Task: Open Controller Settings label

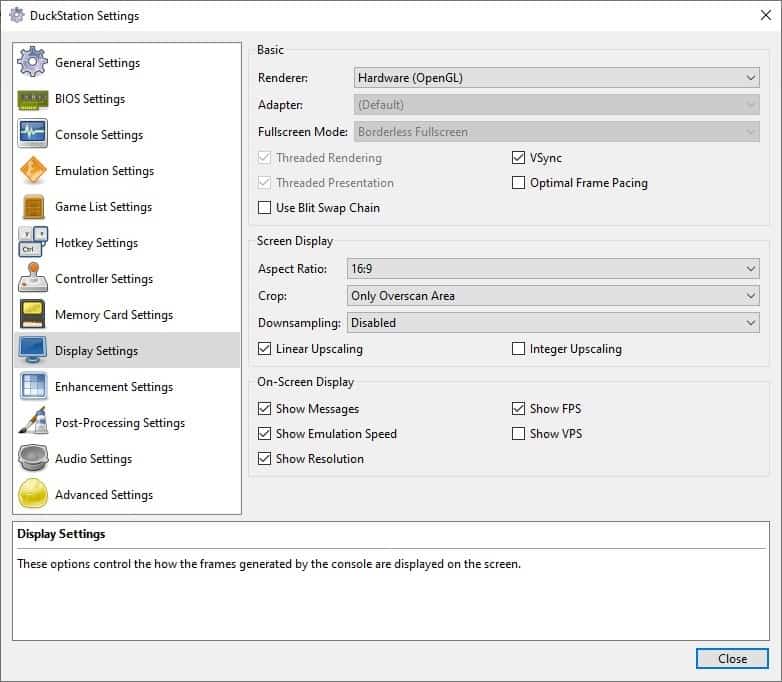Action: pyautogui.click(x=104, y=278)
